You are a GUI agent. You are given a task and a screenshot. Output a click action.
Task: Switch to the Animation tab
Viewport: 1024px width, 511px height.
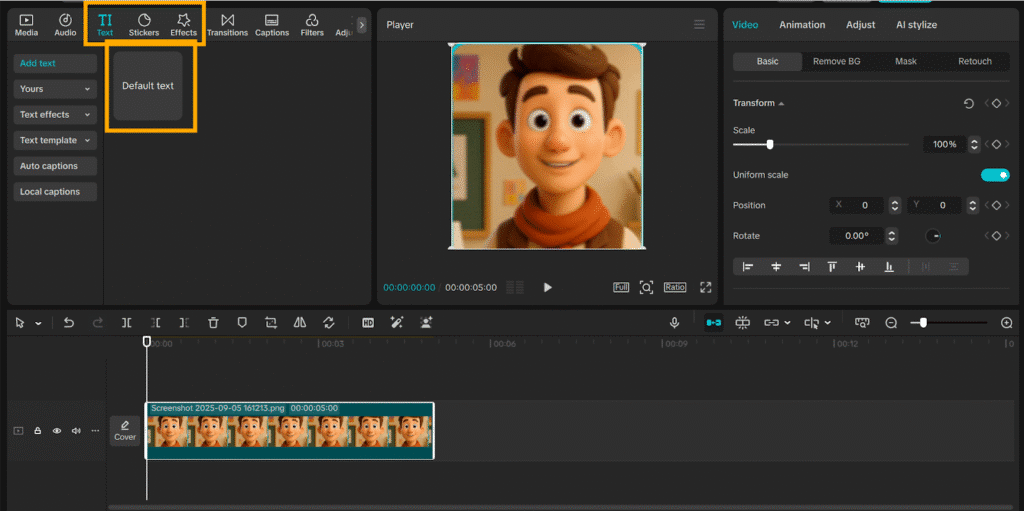[802, 25]
